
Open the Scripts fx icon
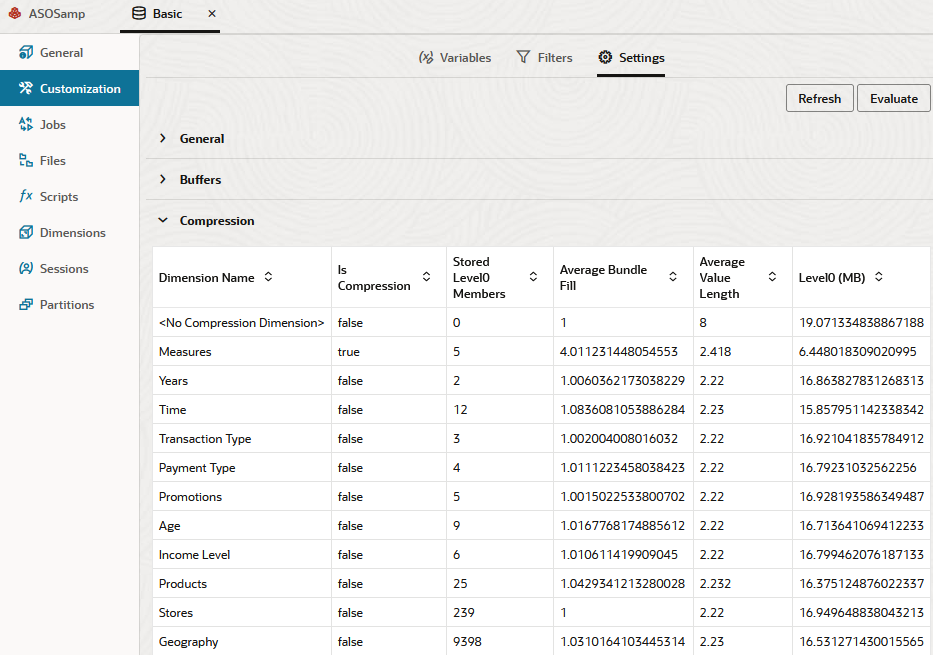pos(26,196)
